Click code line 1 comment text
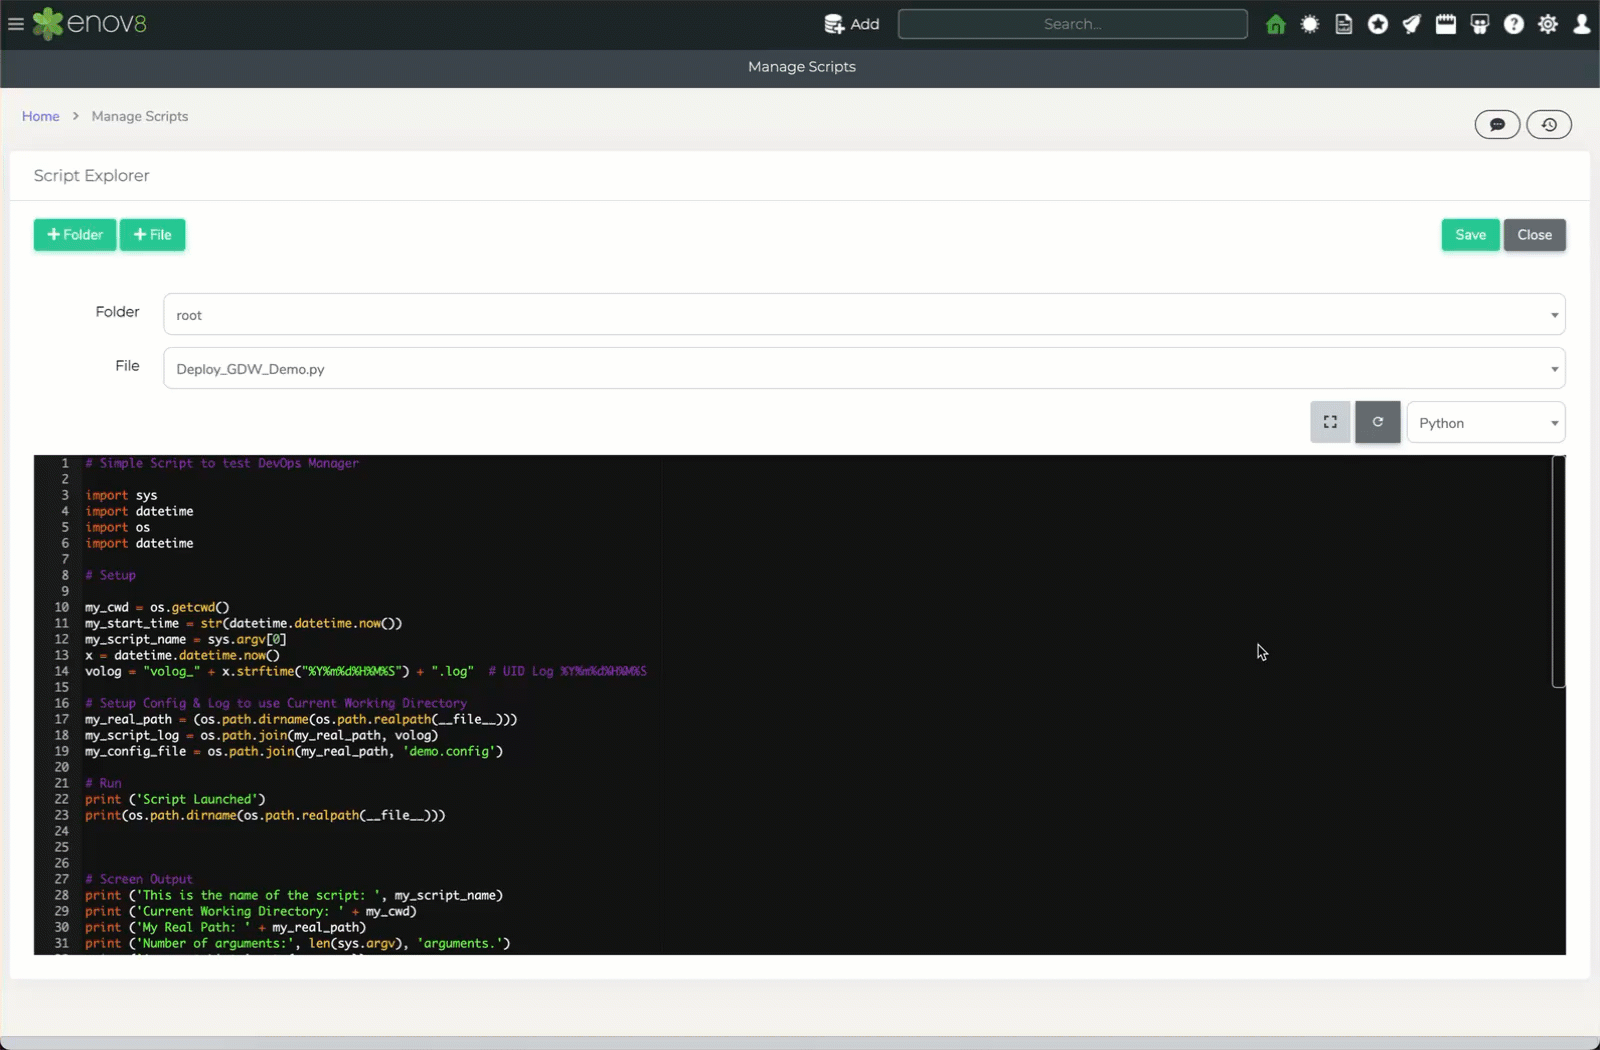 [x=222, y=463]
